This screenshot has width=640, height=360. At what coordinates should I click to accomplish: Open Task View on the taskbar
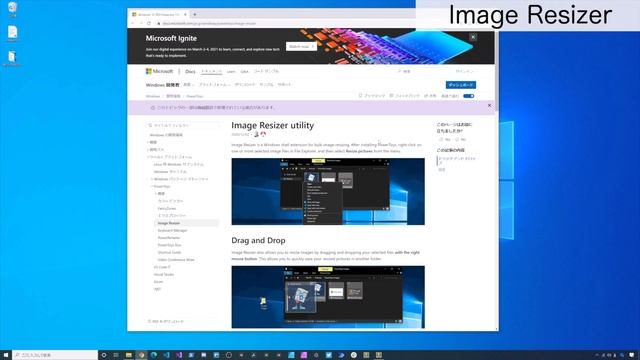tap(116, 355)
